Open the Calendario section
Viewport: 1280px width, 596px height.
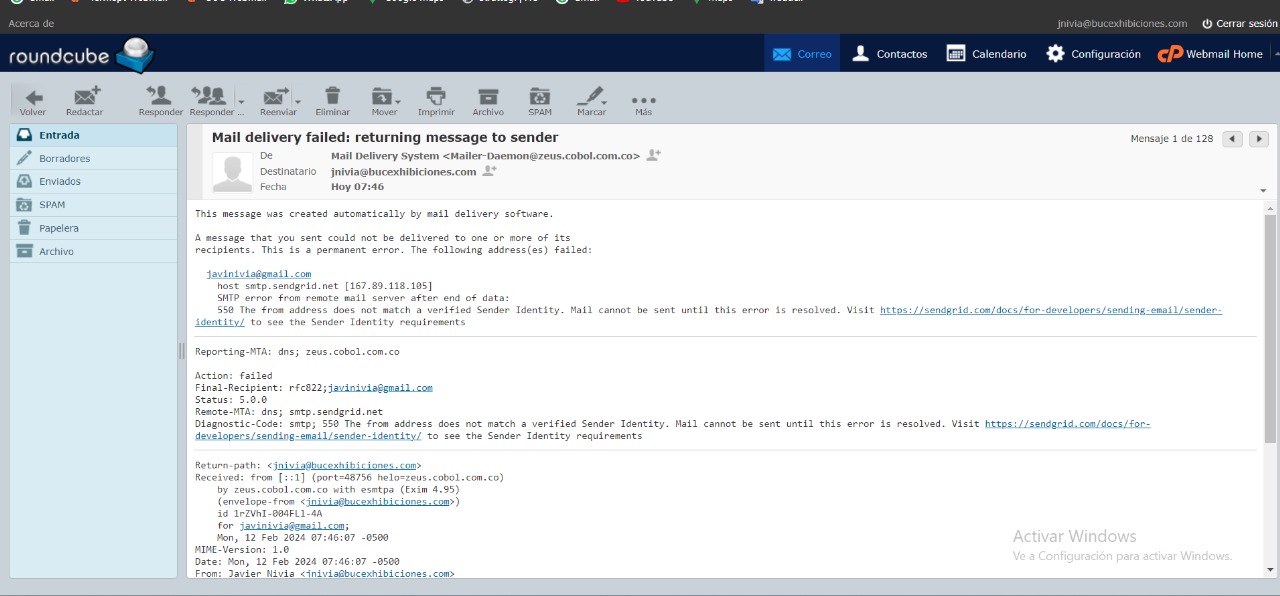coord(986,54)
